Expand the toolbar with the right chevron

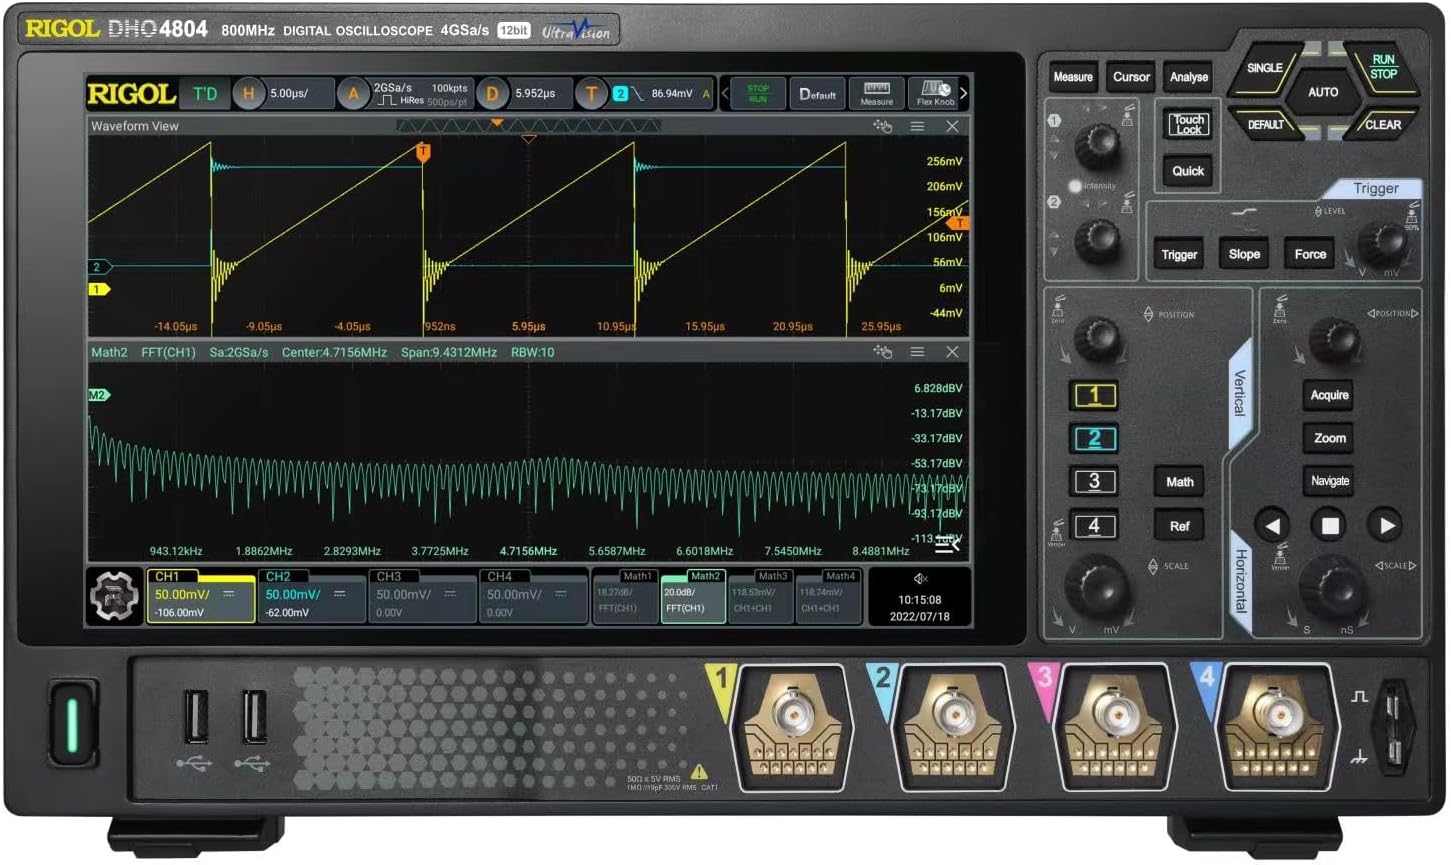coord(964,93)
